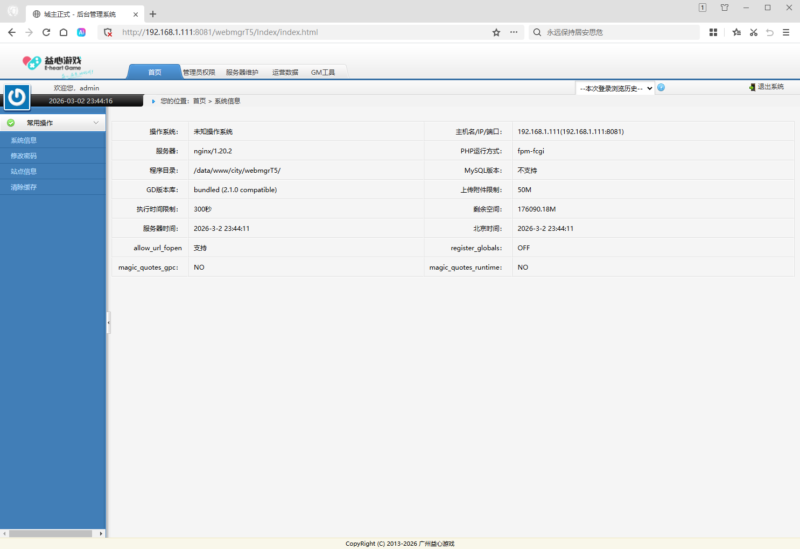Go to the browser home page icon
The width and height of the screenshot is (800, 549).
63,32
